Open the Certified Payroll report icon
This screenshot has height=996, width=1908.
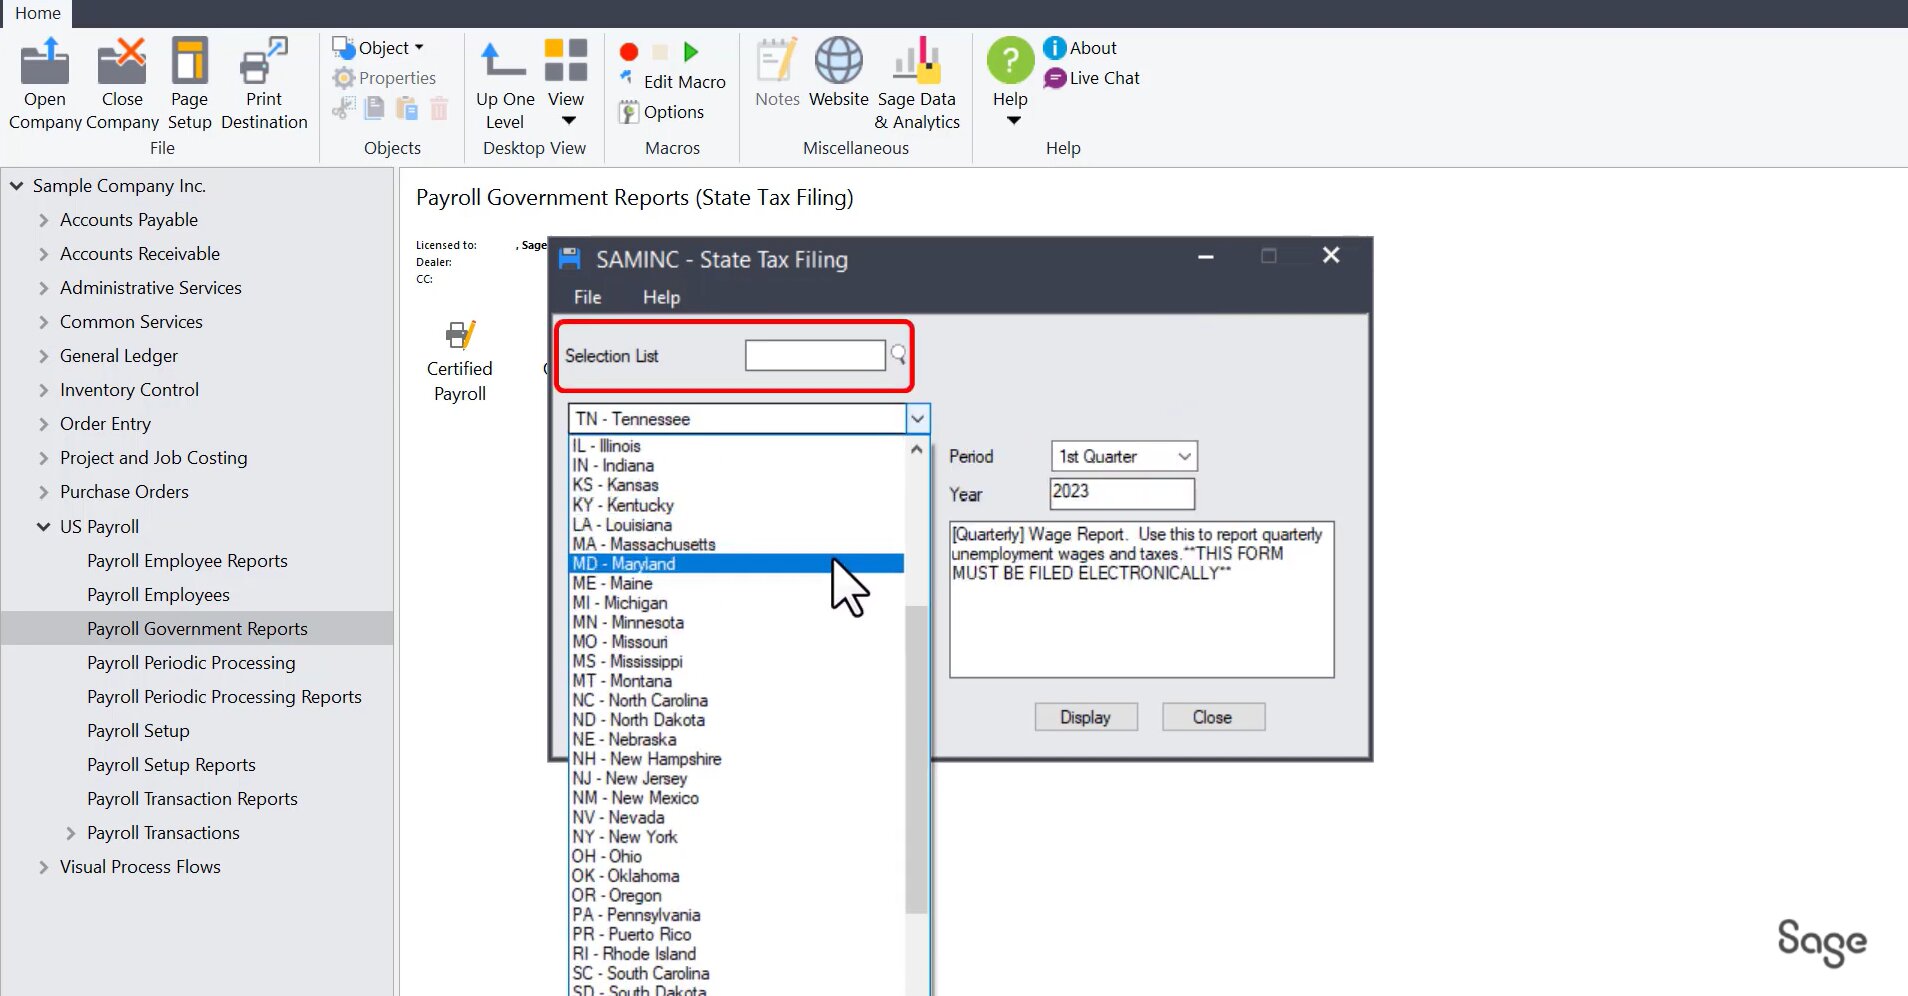point(460,335)
